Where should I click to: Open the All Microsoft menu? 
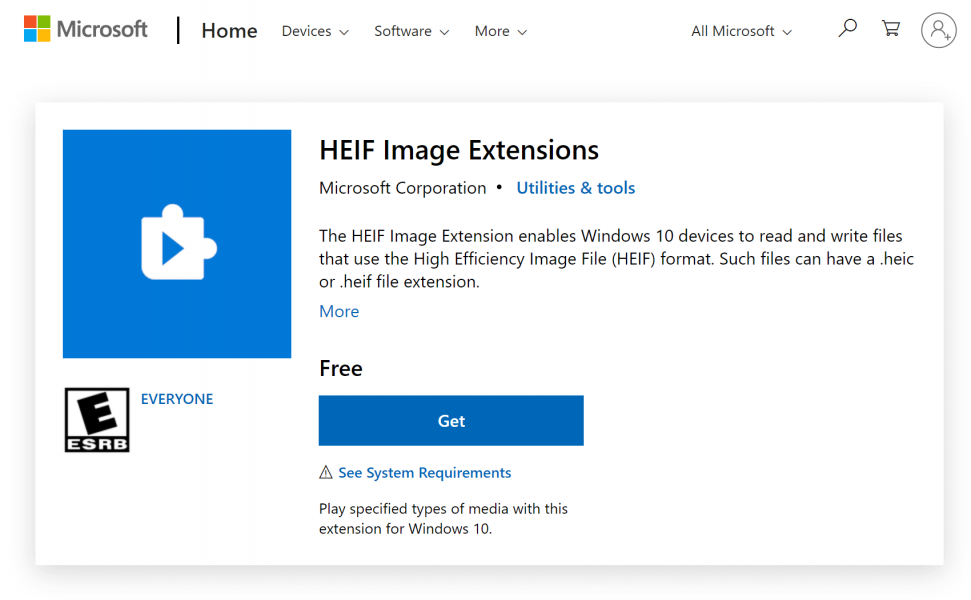(740, 31)
